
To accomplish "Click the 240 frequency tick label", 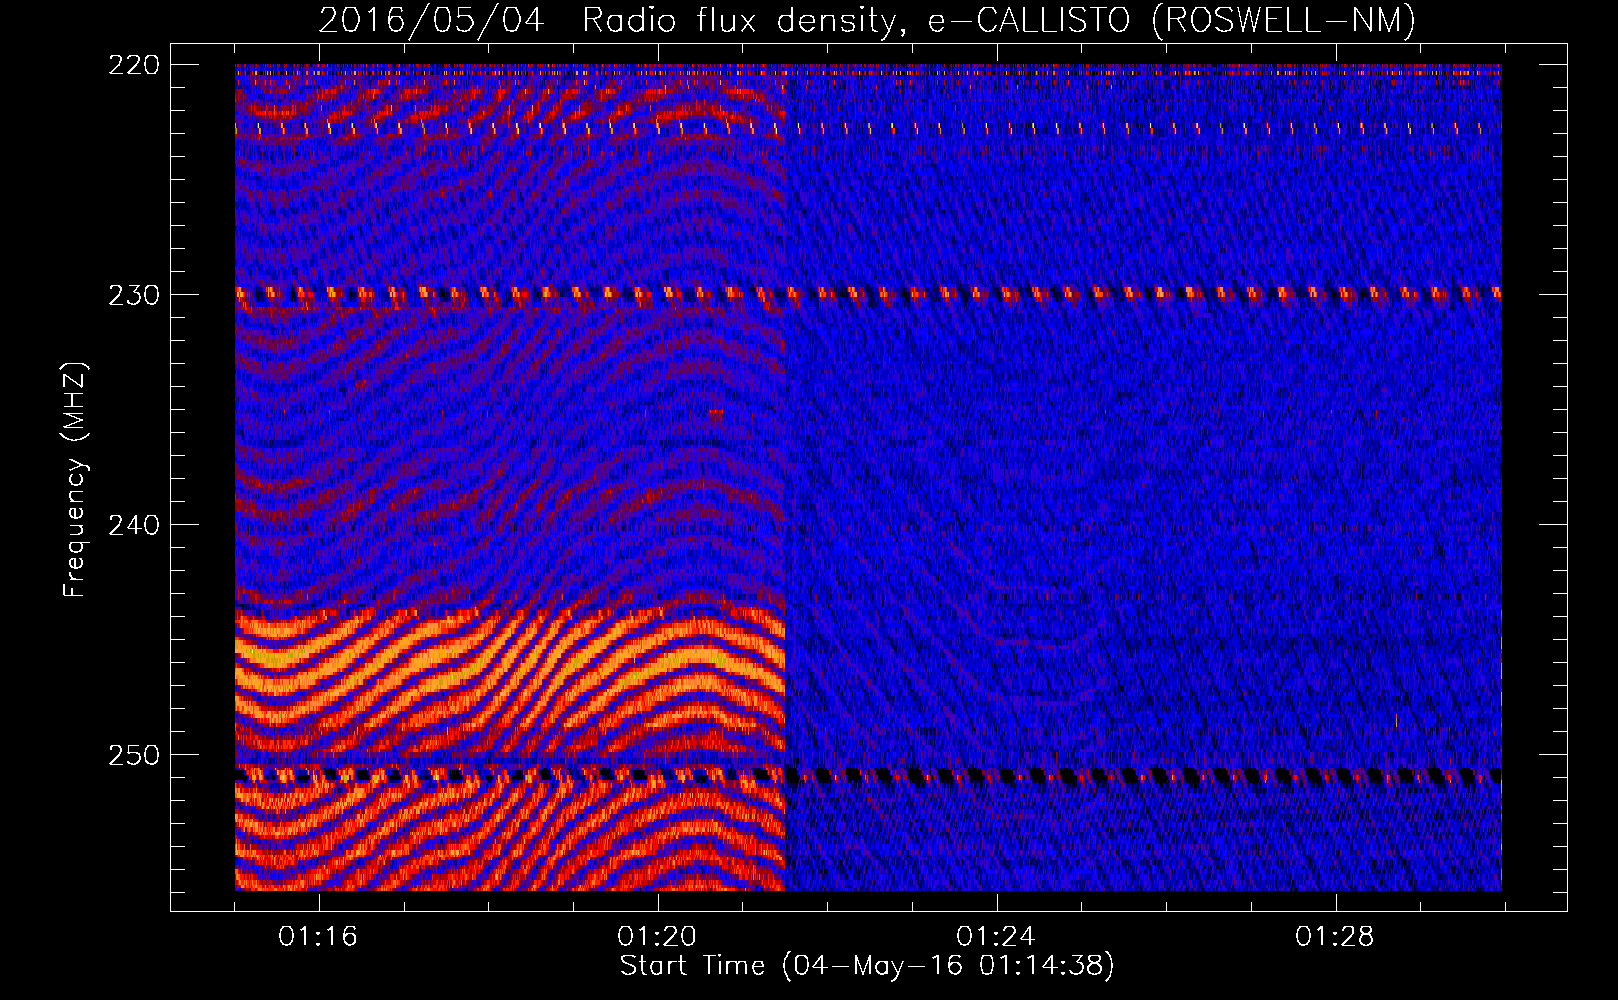I will 133,525.
